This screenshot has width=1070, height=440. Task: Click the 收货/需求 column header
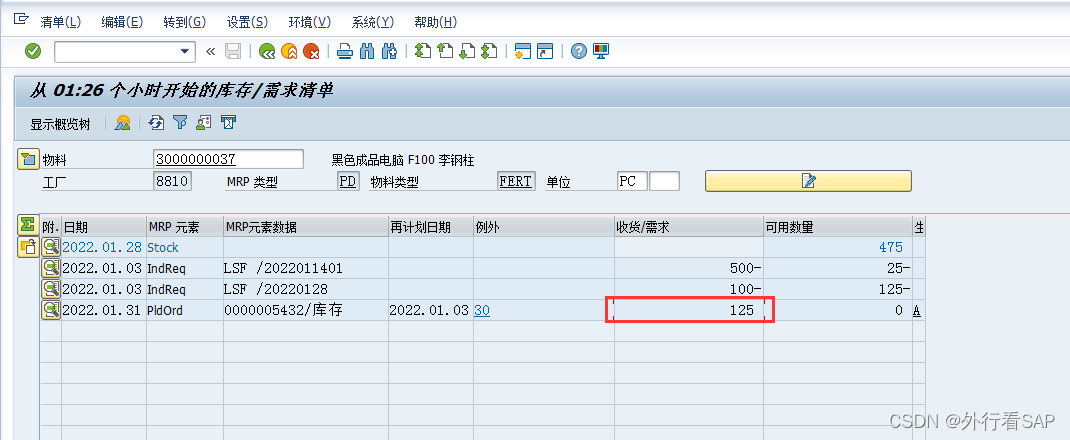click(x=689, y=227)
